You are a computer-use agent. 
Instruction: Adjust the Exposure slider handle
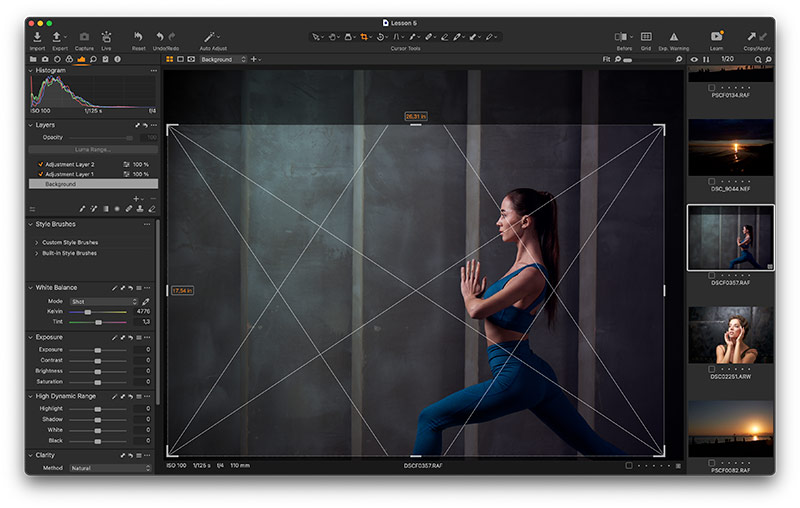coord(97,350)
